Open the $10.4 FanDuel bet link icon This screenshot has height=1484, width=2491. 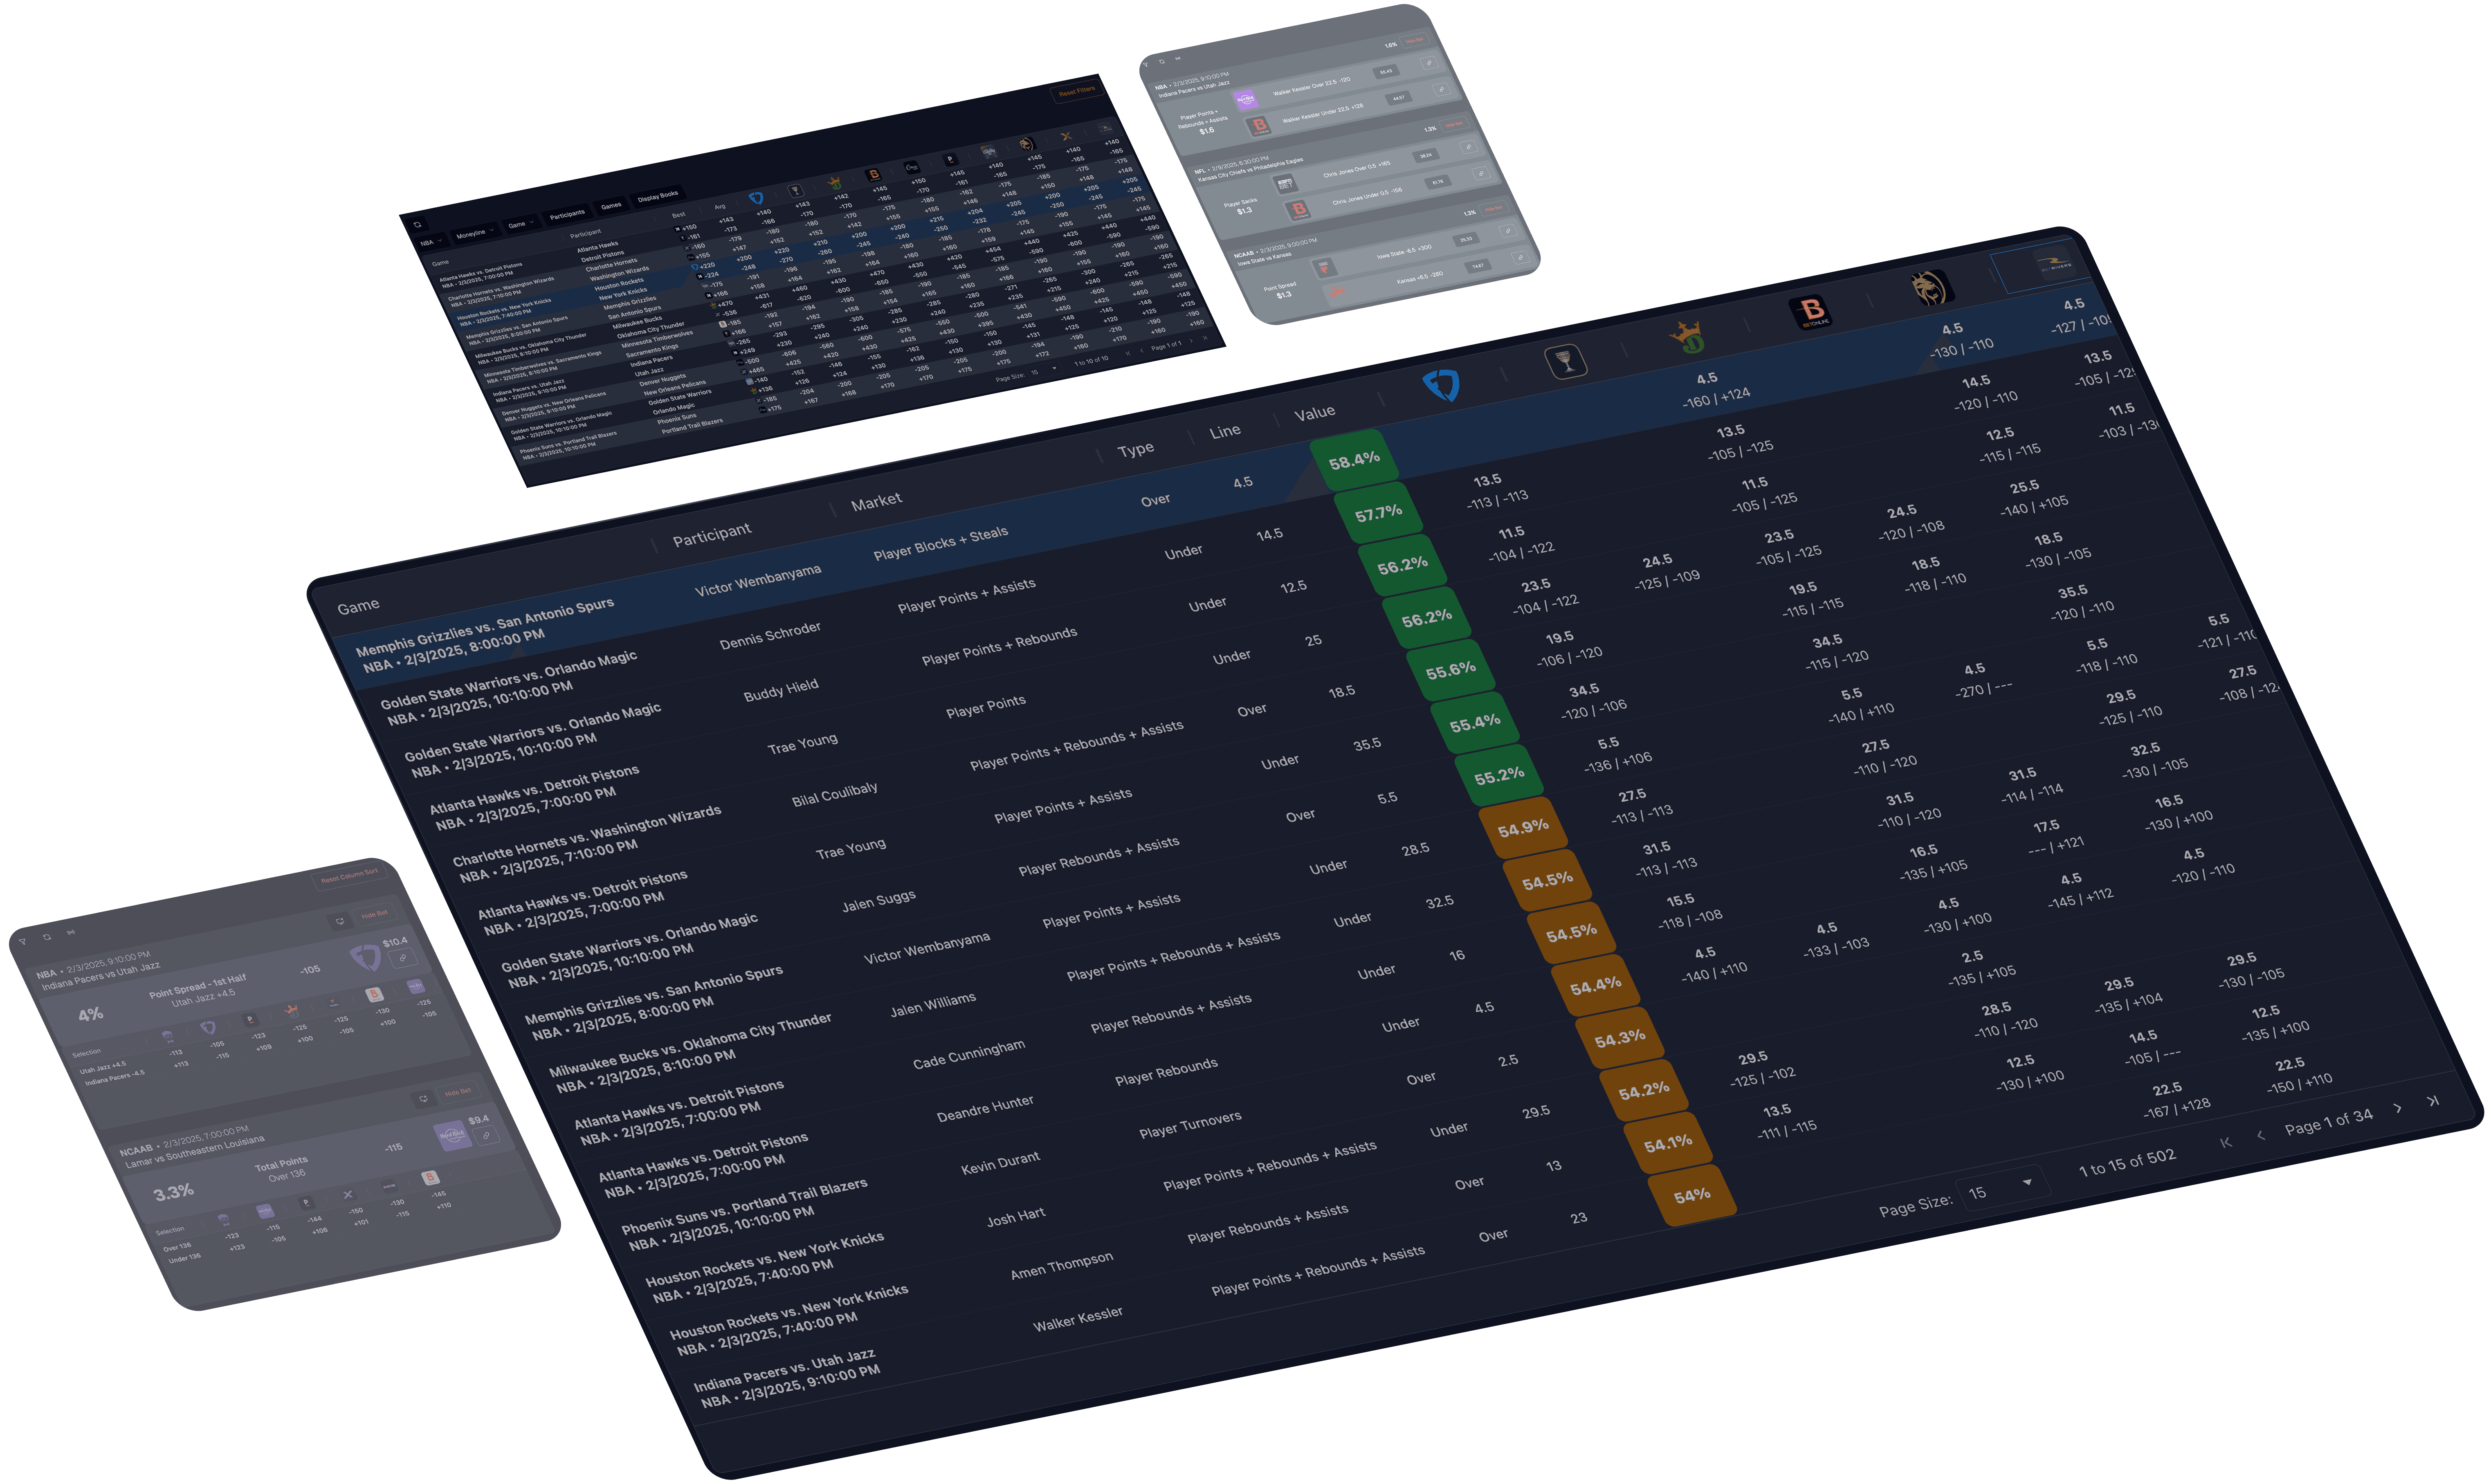[403, 958]
